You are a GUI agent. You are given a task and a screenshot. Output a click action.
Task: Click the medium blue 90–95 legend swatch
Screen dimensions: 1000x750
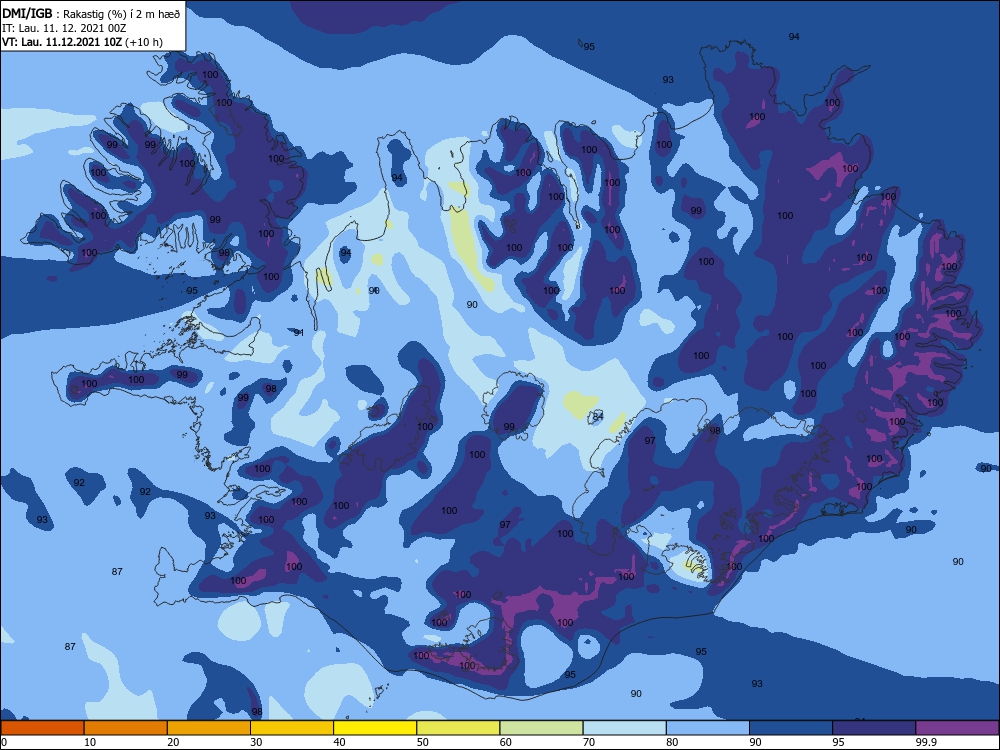point(791,728)
